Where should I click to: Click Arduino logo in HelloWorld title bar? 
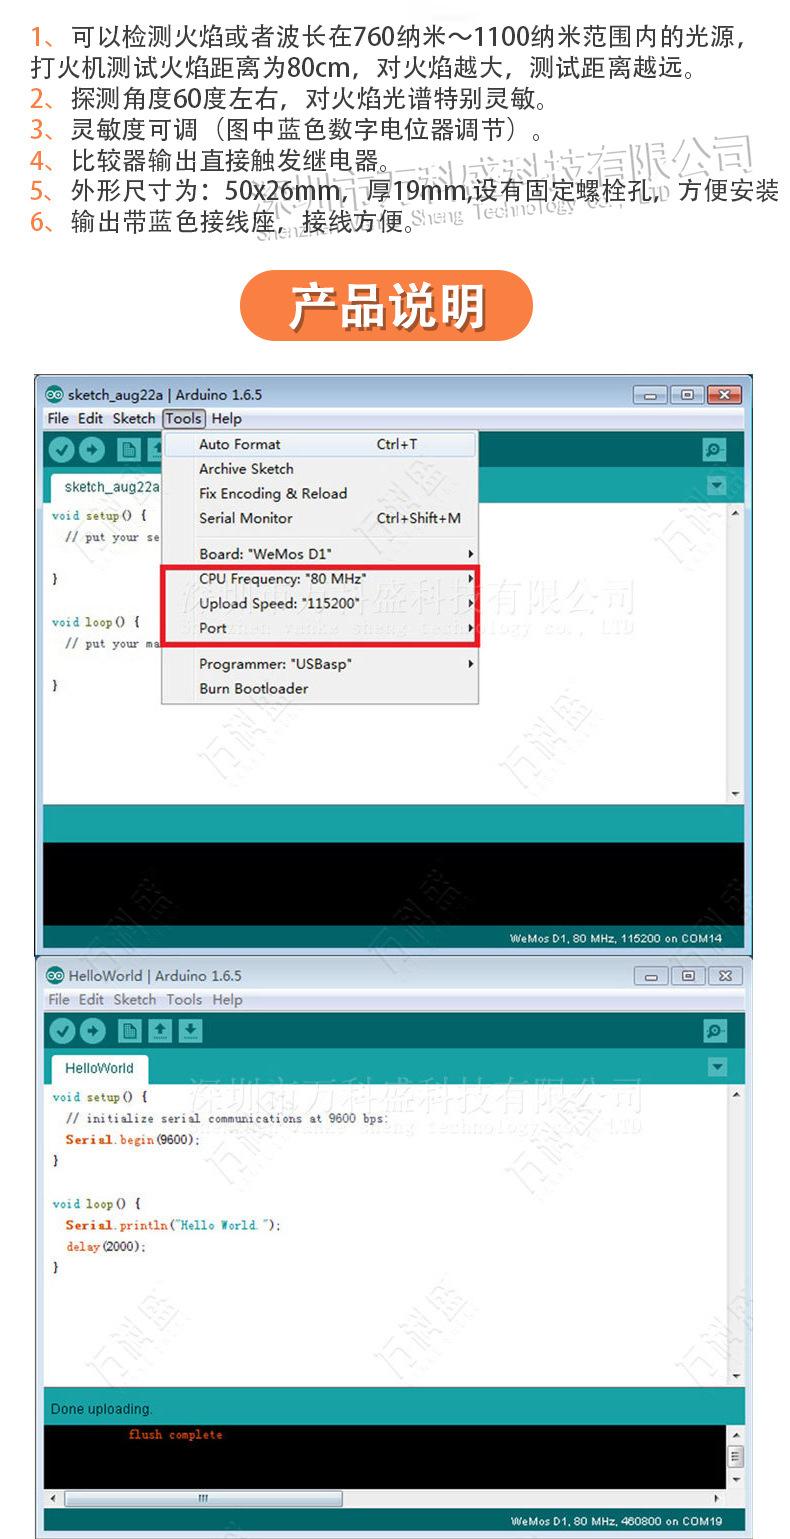[x=55, y=975]
